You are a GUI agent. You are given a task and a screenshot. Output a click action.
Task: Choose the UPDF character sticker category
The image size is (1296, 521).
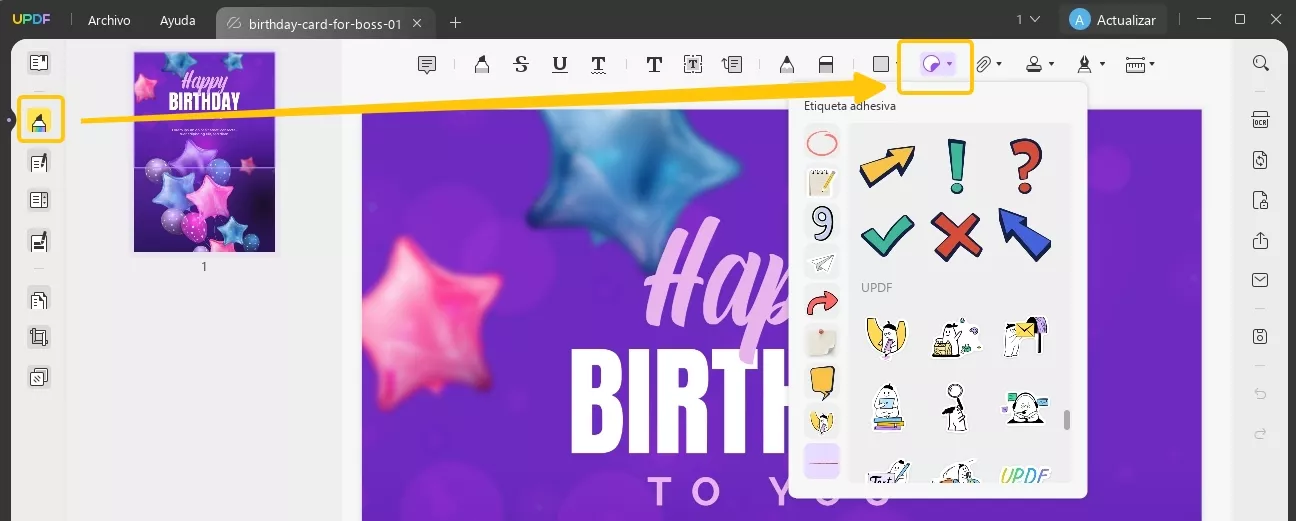(x=821, y=421)
